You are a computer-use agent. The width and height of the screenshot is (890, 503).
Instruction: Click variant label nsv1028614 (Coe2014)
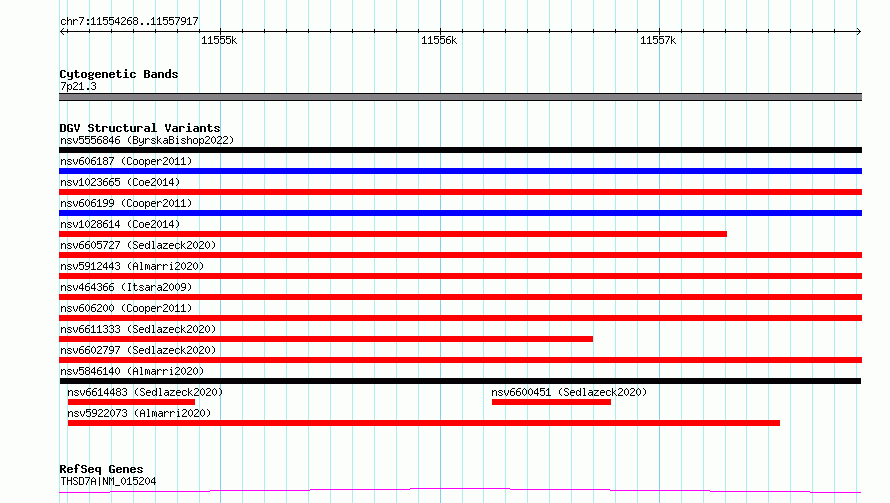click(120, 224)
